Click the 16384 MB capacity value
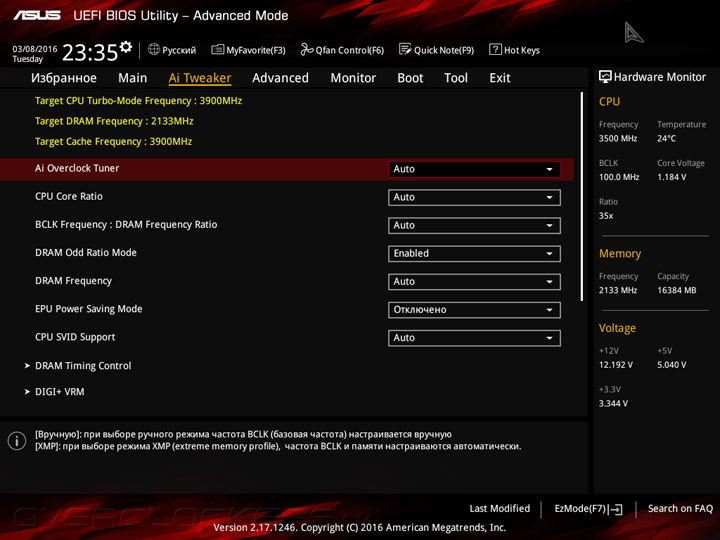 tap(677, 290)
